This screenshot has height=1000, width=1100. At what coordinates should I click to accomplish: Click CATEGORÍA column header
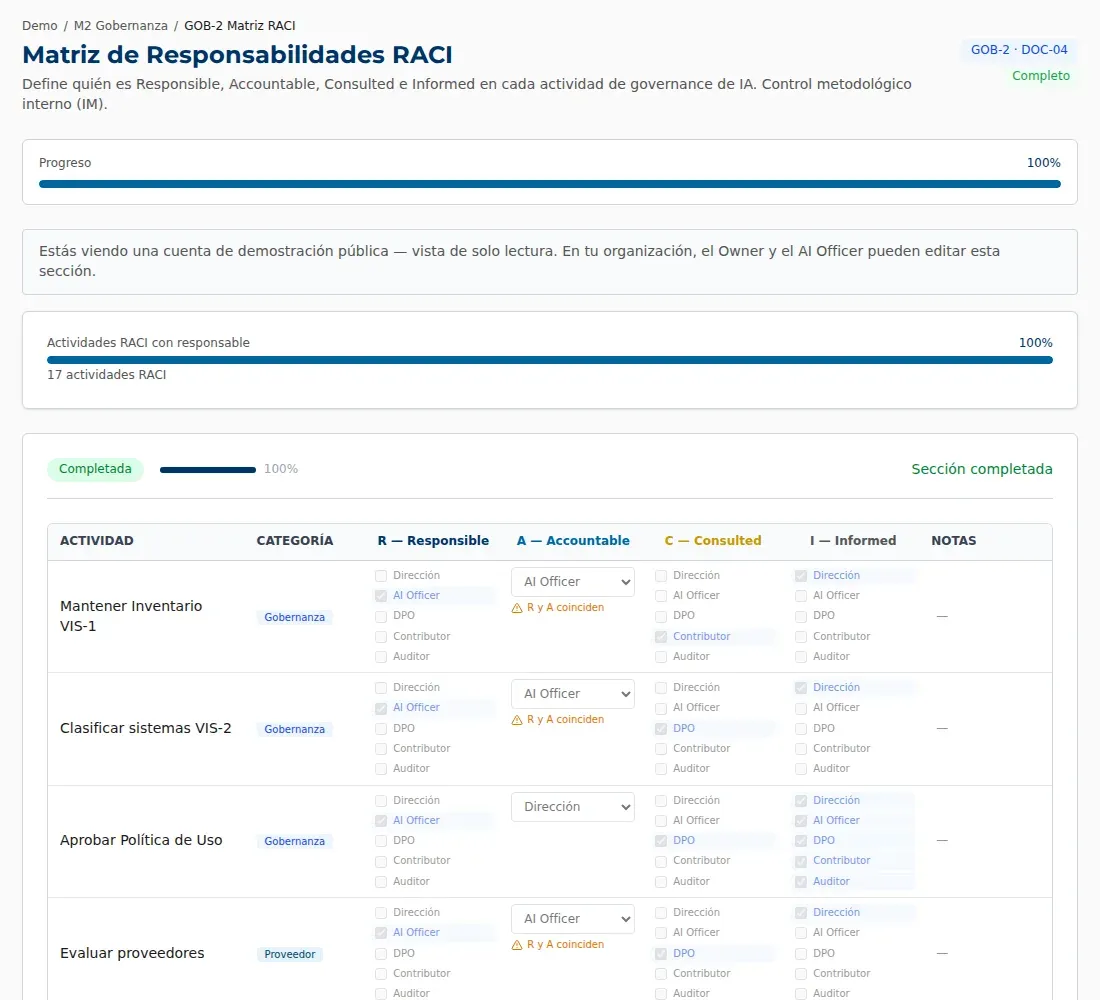(x=295, y=541)
